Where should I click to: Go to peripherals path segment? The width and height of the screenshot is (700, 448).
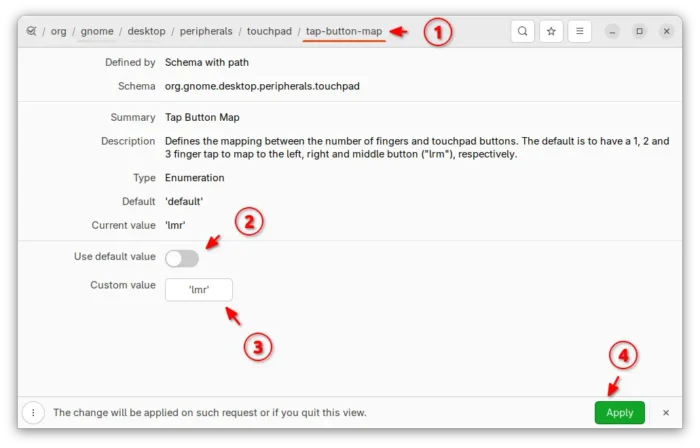tap(205, 31)
